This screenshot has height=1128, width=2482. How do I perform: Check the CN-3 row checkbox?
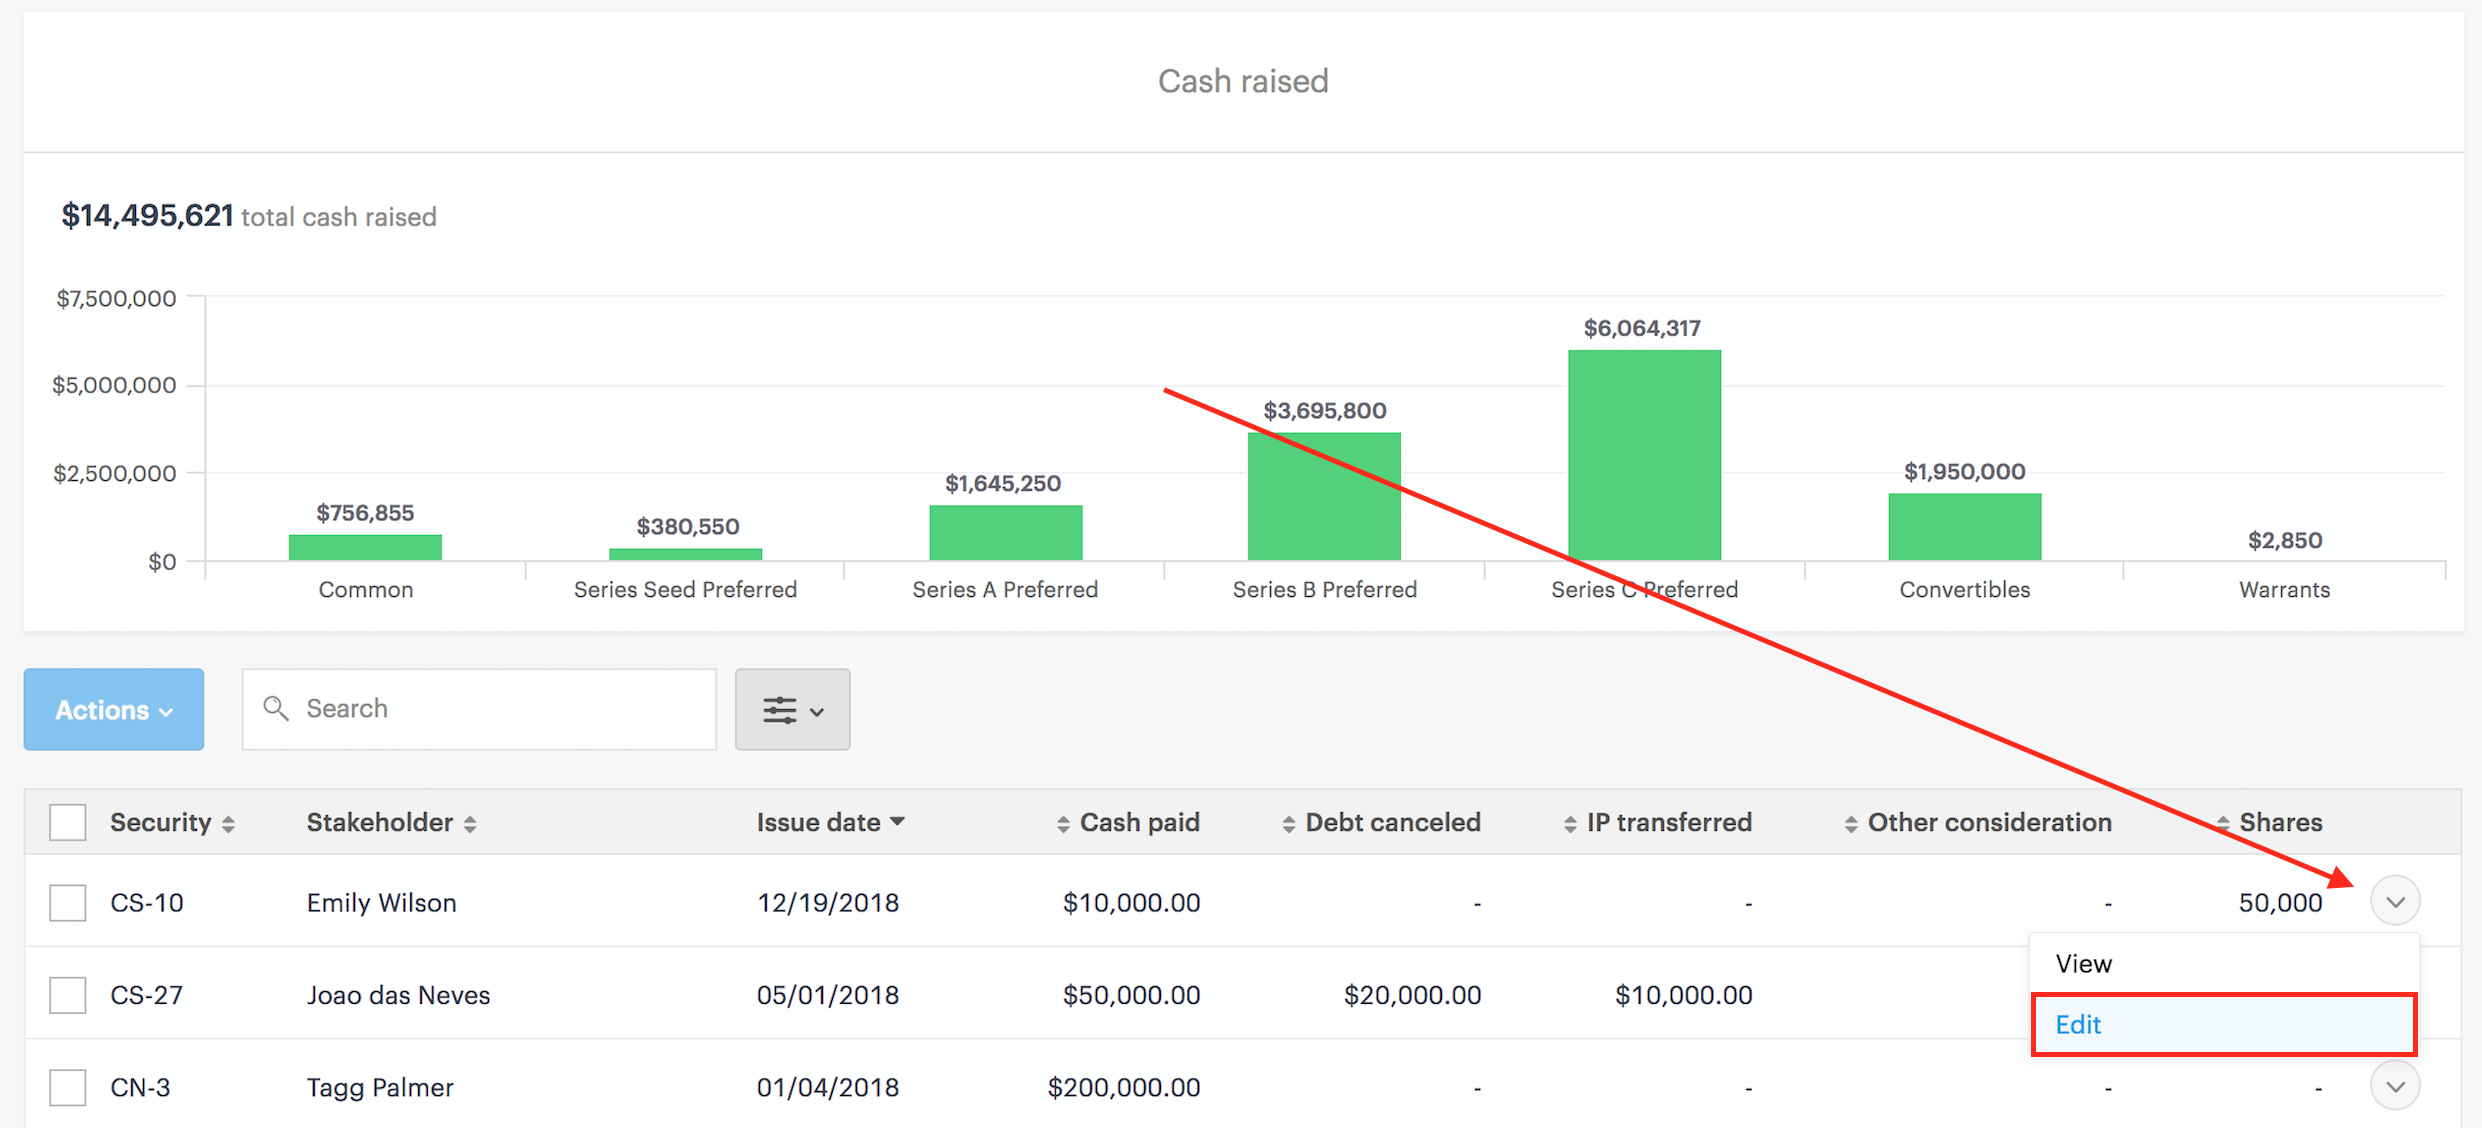coord(68,1087)
